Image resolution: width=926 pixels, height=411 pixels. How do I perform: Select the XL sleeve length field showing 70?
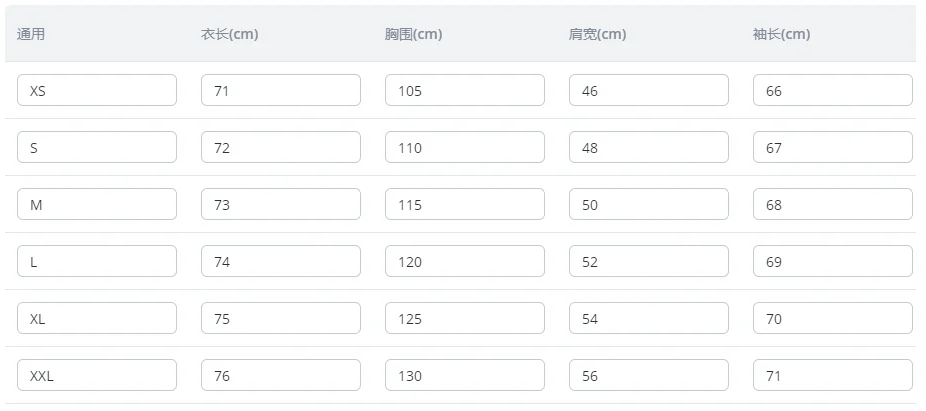tap(833, 318)
